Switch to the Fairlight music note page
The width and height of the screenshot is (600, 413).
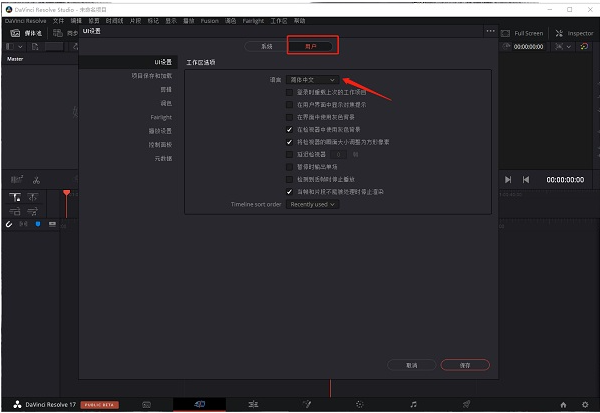(413, 404)
